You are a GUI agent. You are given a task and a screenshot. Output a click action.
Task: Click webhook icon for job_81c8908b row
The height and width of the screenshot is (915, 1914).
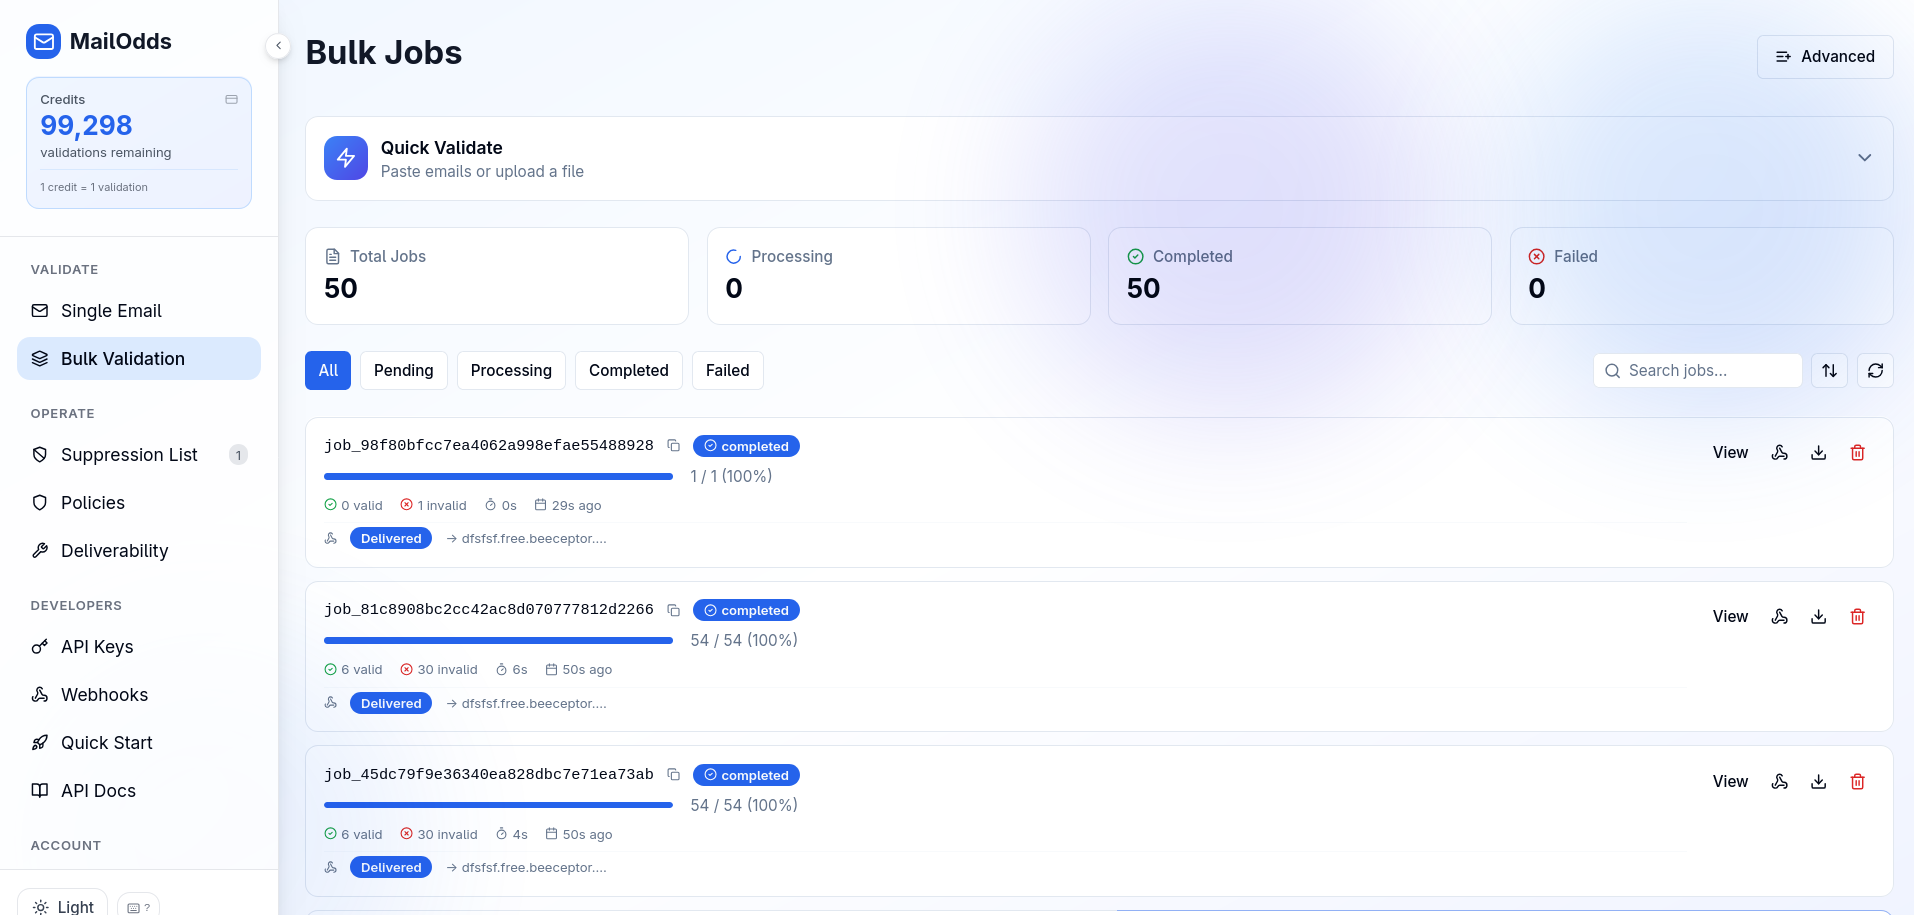point(1780,617)
